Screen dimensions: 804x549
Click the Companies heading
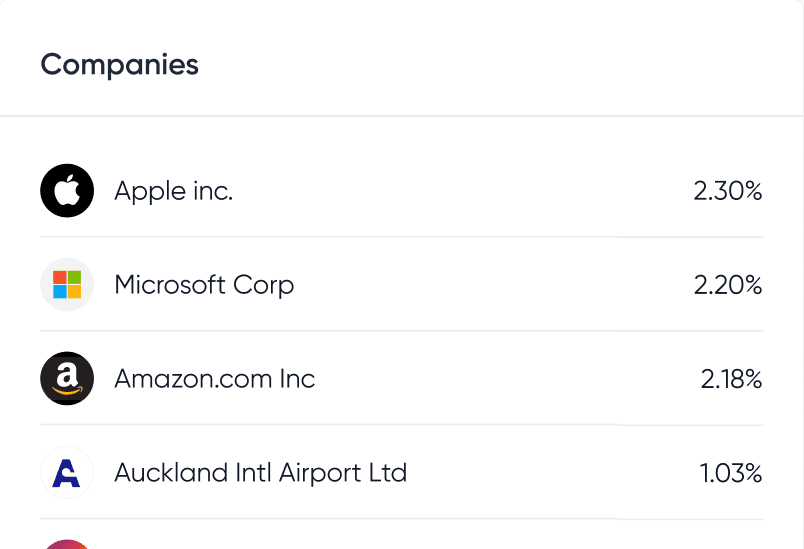click(119, 64)
